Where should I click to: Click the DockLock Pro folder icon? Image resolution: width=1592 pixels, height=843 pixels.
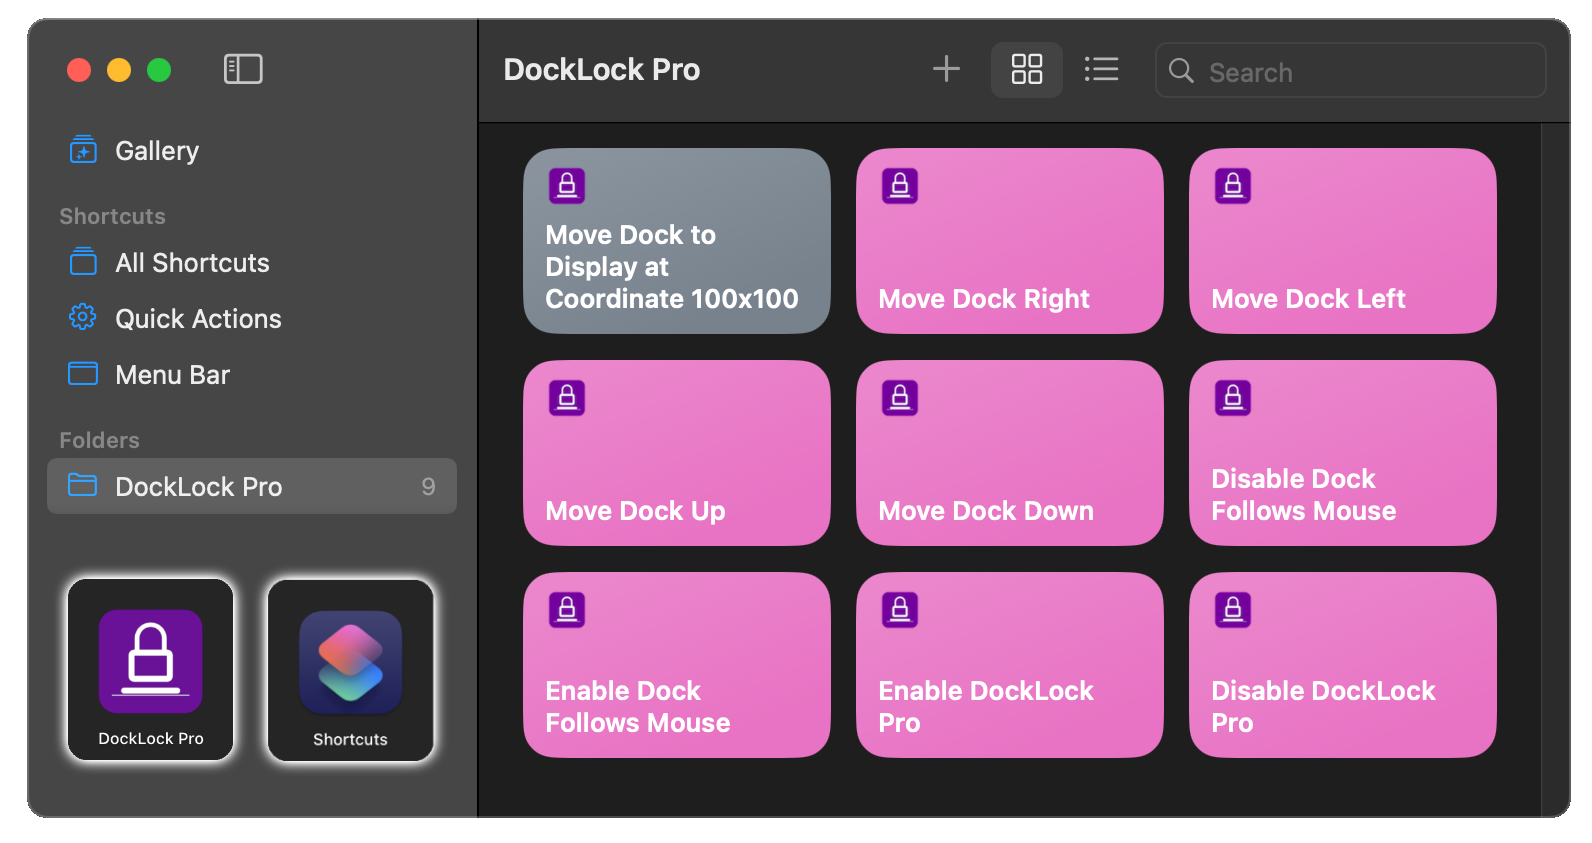tap(83, 485)
